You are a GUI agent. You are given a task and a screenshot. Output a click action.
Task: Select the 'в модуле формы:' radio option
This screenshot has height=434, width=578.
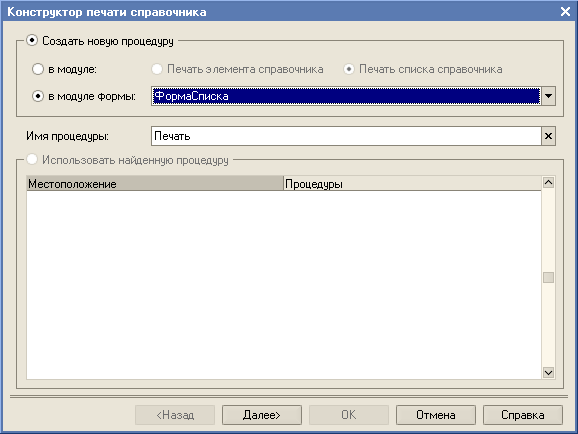pyautogui.click(x=38, y=96)
